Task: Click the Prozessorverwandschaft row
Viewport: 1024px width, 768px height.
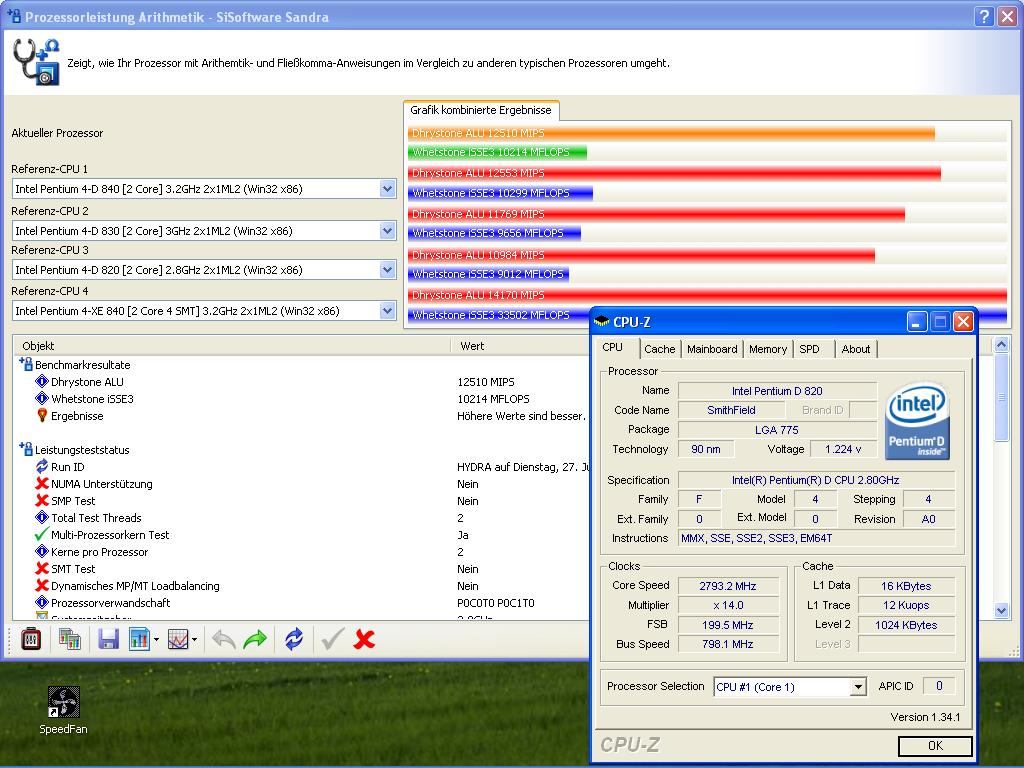Action: pyautogui.click(x=300, y=603)
